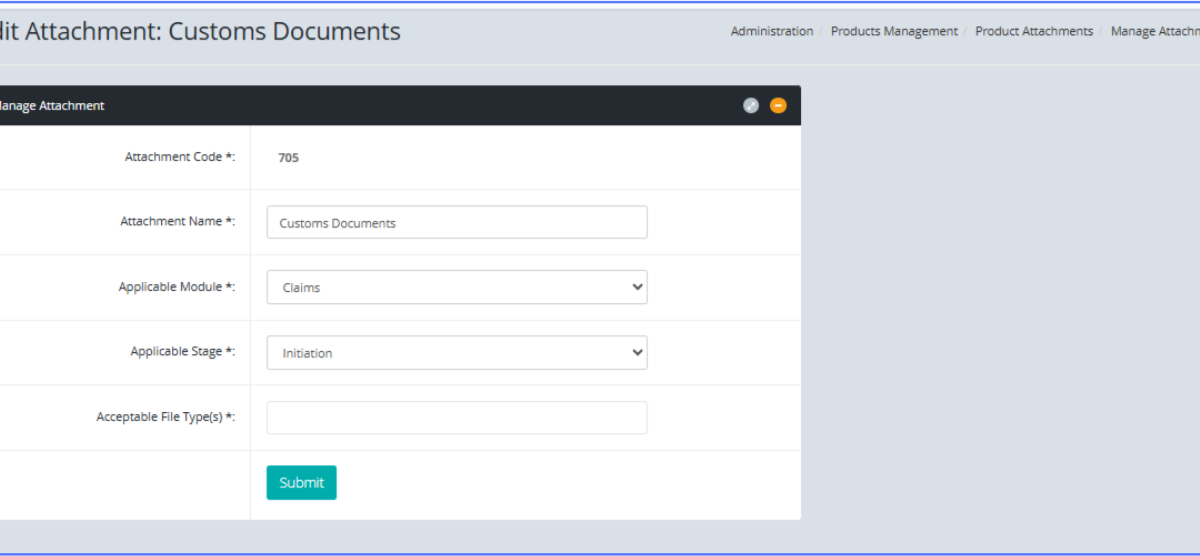
Task: Focus the Attachment Name text field
Action: [456, 222]
